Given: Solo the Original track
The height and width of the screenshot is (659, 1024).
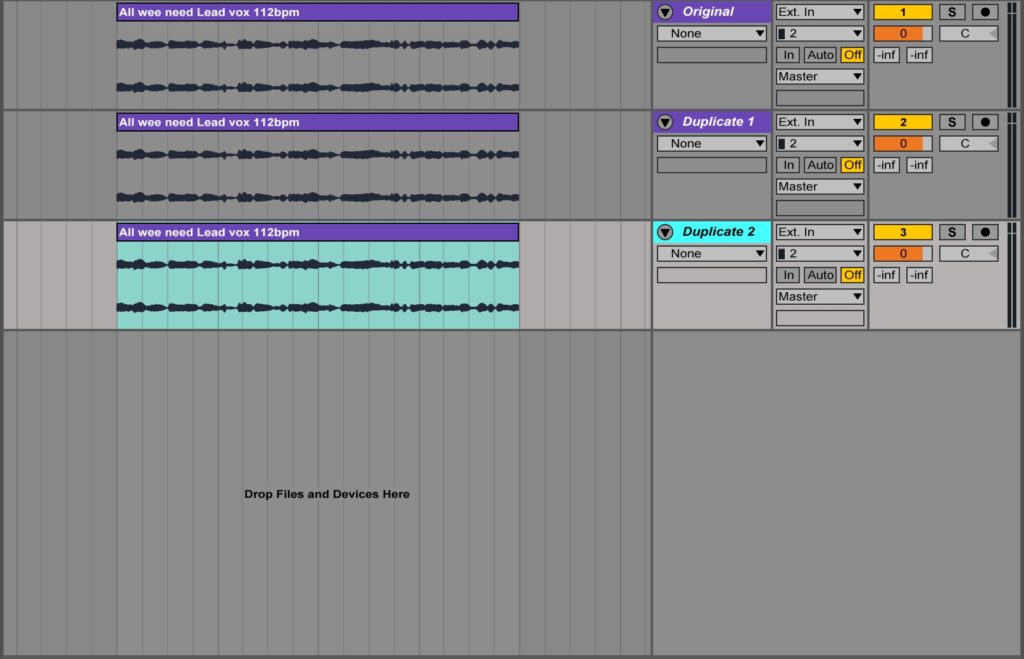Looking at the screenshot, I should point(952,12).
